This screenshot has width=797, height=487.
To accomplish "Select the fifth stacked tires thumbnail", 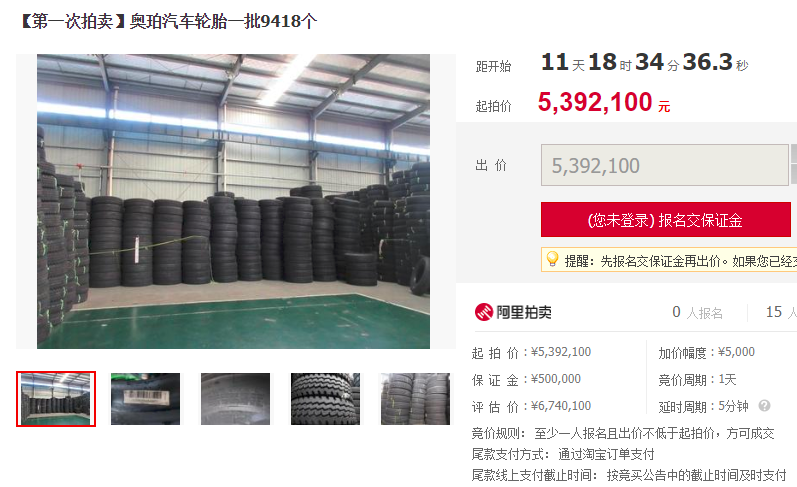I will click(x=415, y=399).
